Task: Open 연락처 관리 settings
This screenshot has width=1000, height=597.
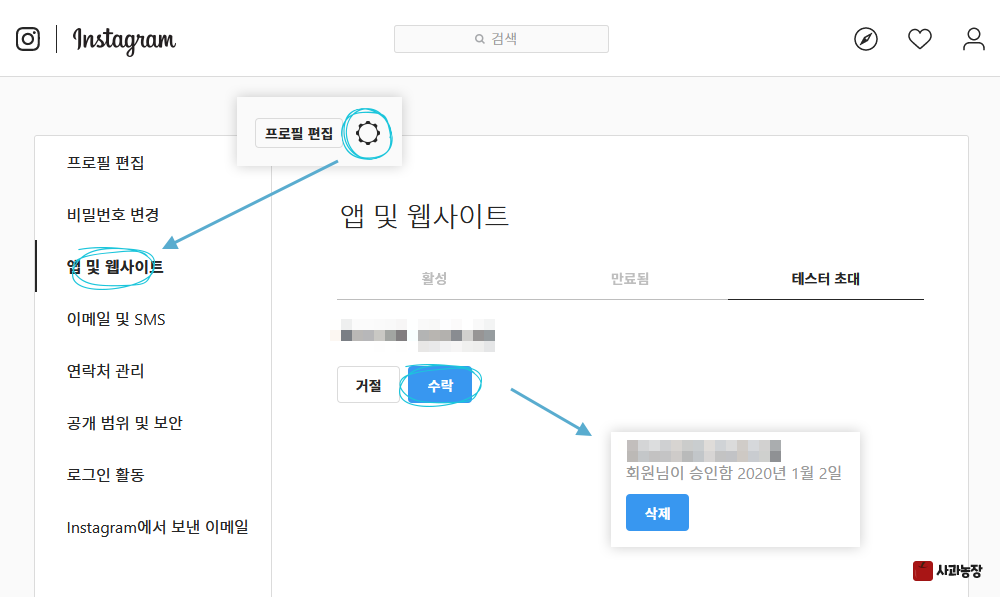Action: point(105,371)
